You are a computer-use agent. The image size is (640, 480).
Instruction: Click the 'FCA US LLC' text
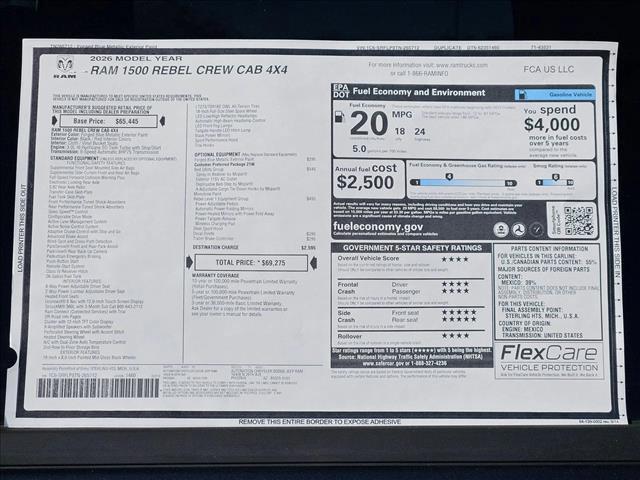(549, 69)
